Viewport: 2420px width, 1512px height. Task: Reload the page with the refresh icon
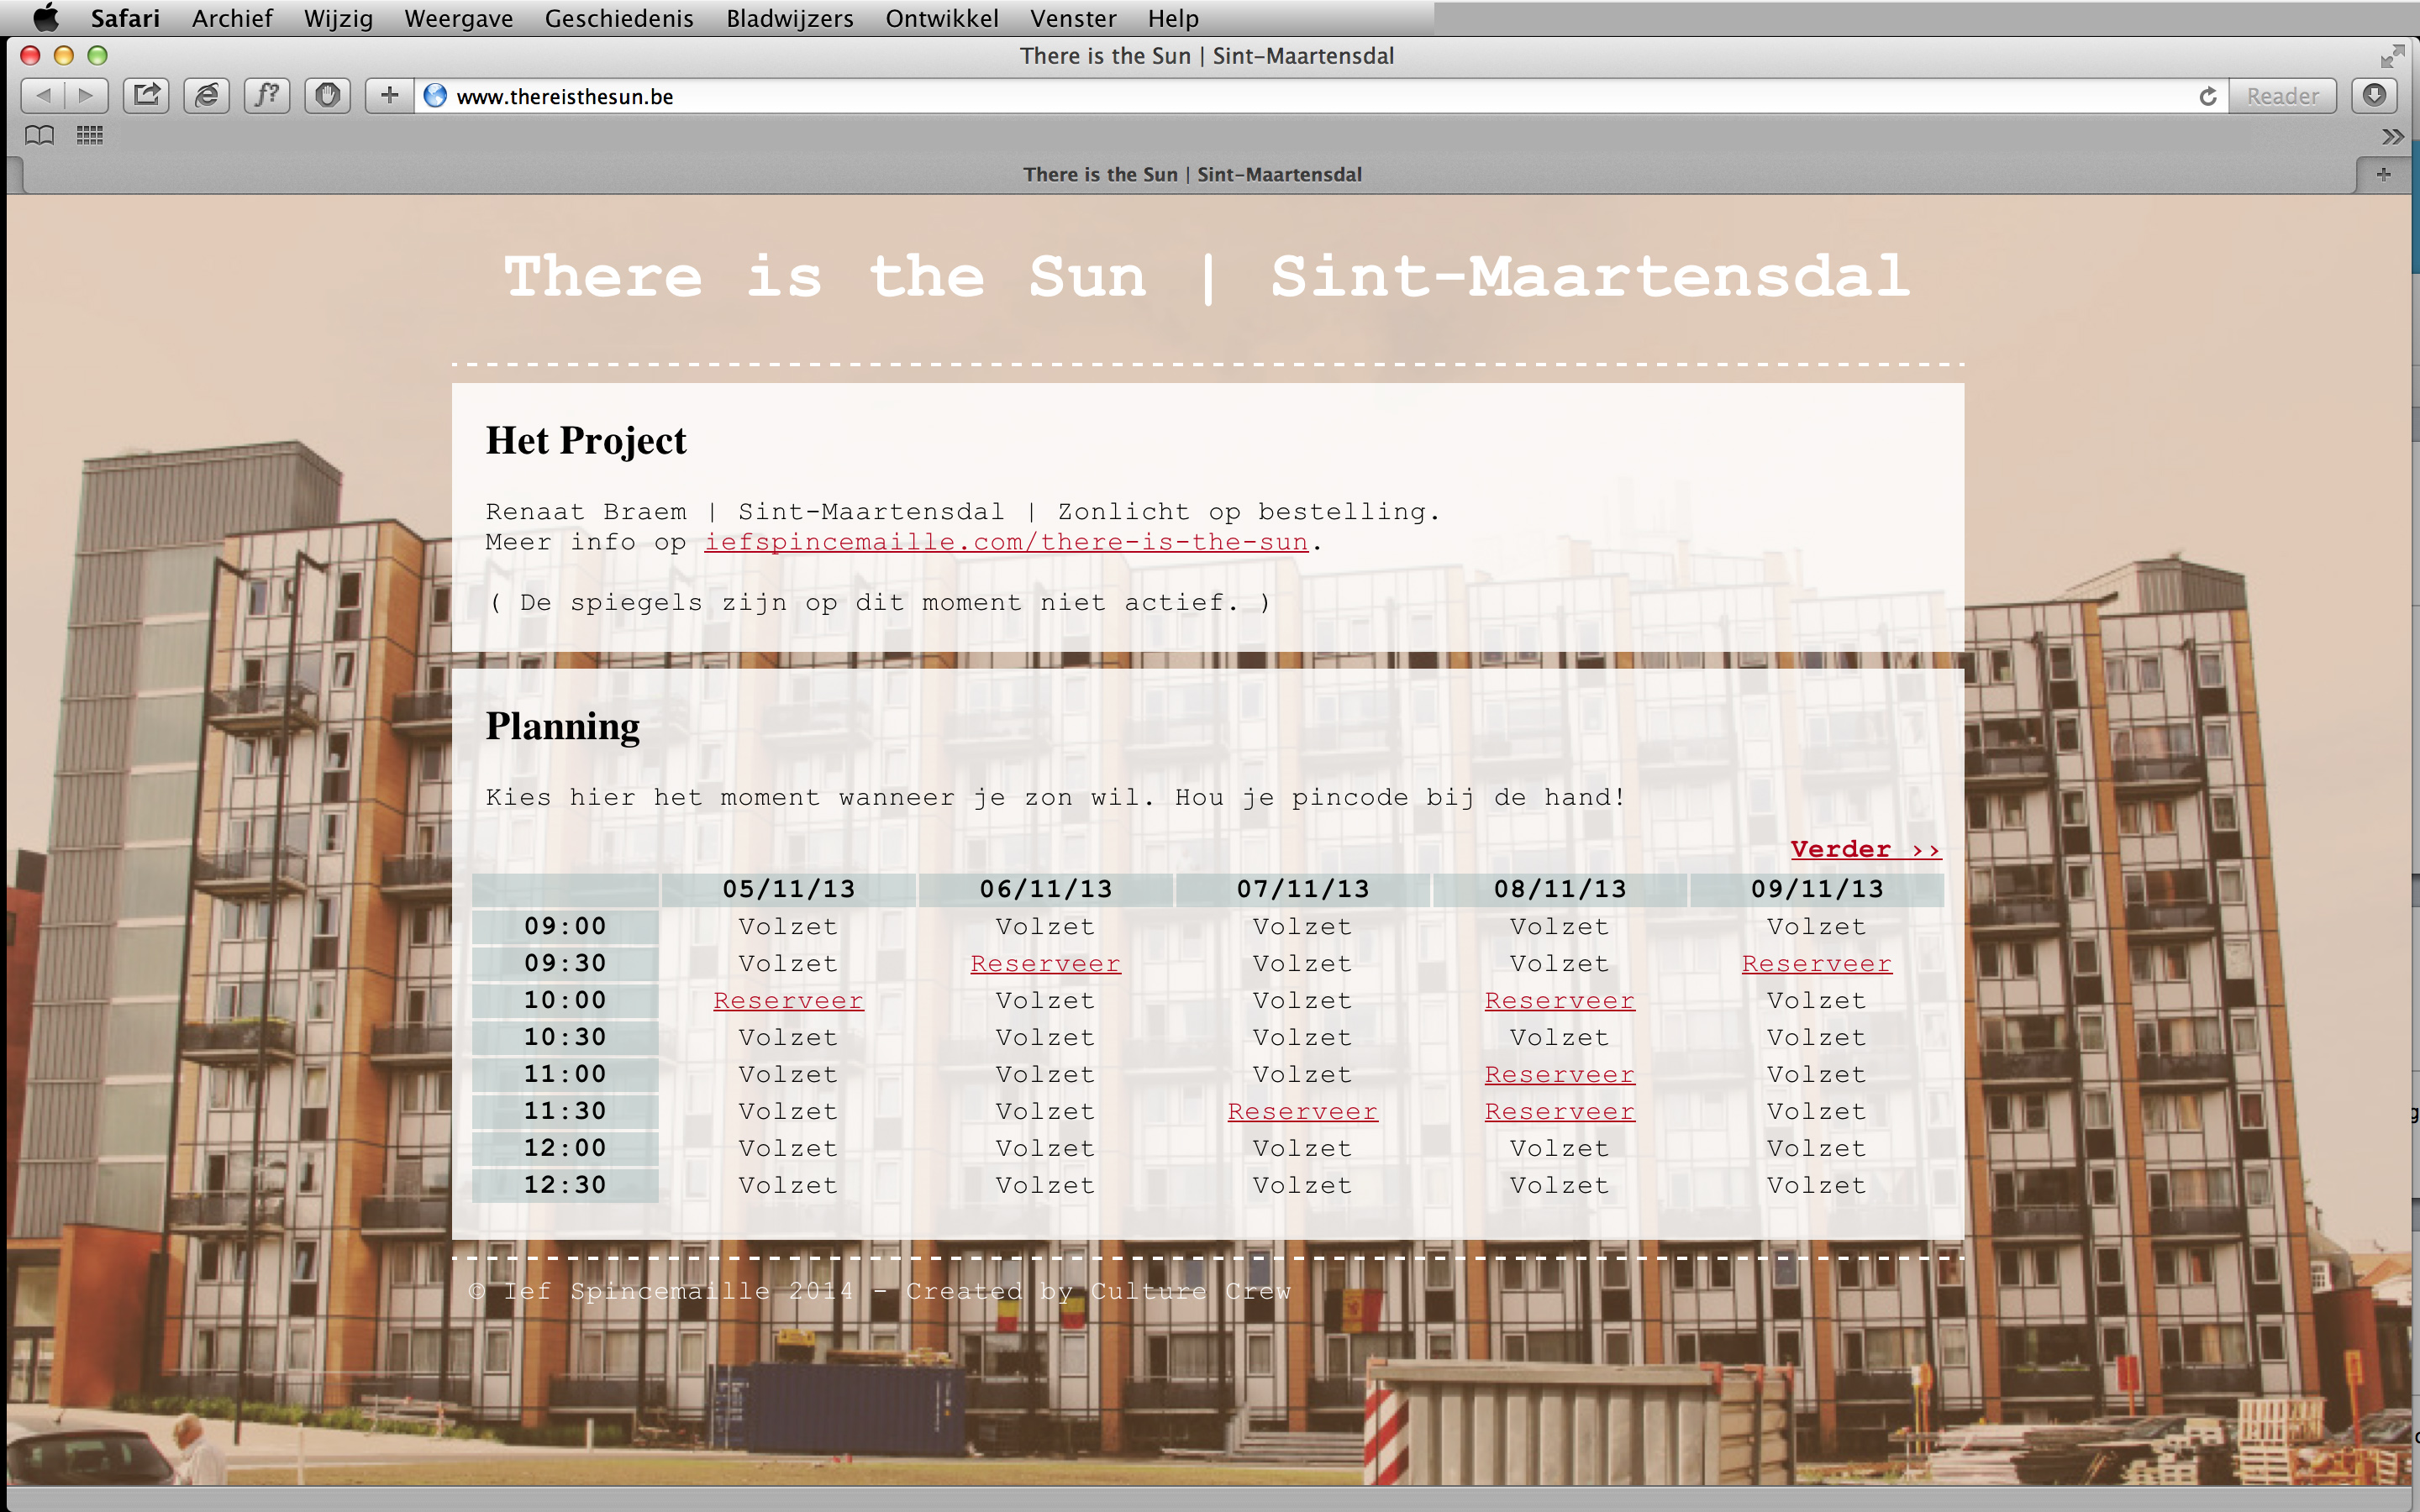[x=2208, y=96]
